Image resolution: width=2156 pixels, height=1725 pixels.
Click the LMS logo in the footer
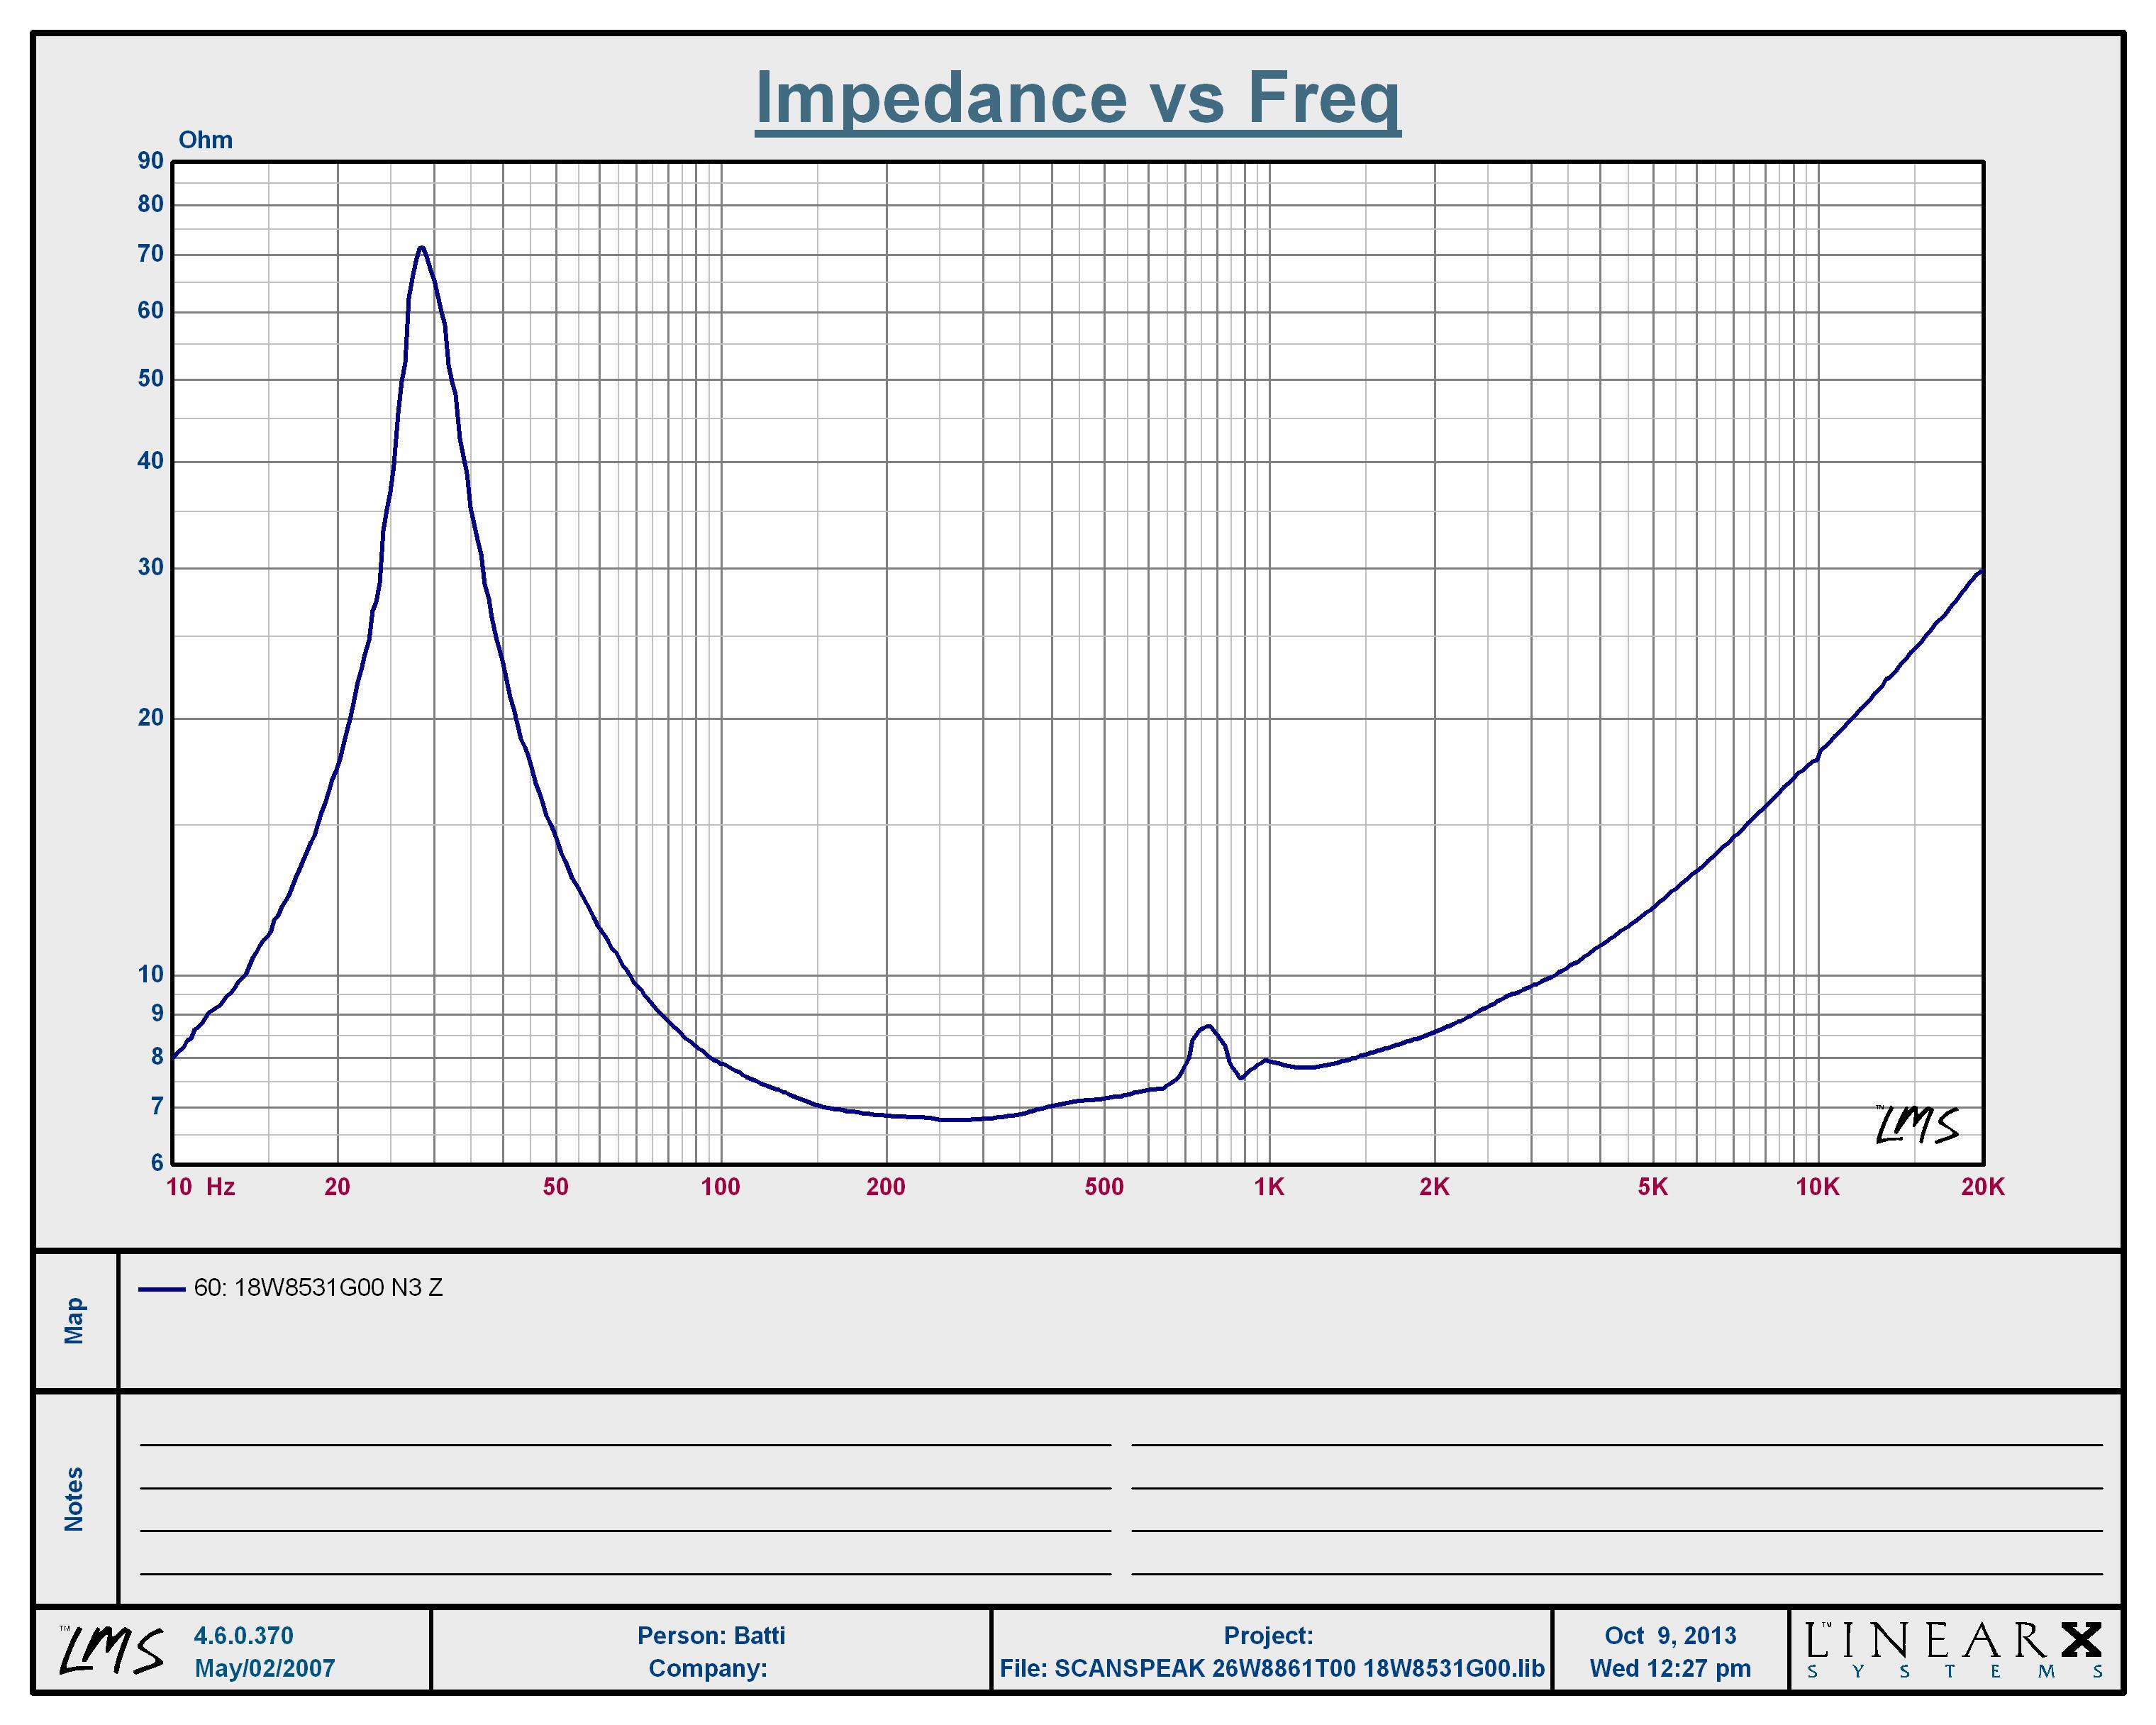coord(111,1650)
